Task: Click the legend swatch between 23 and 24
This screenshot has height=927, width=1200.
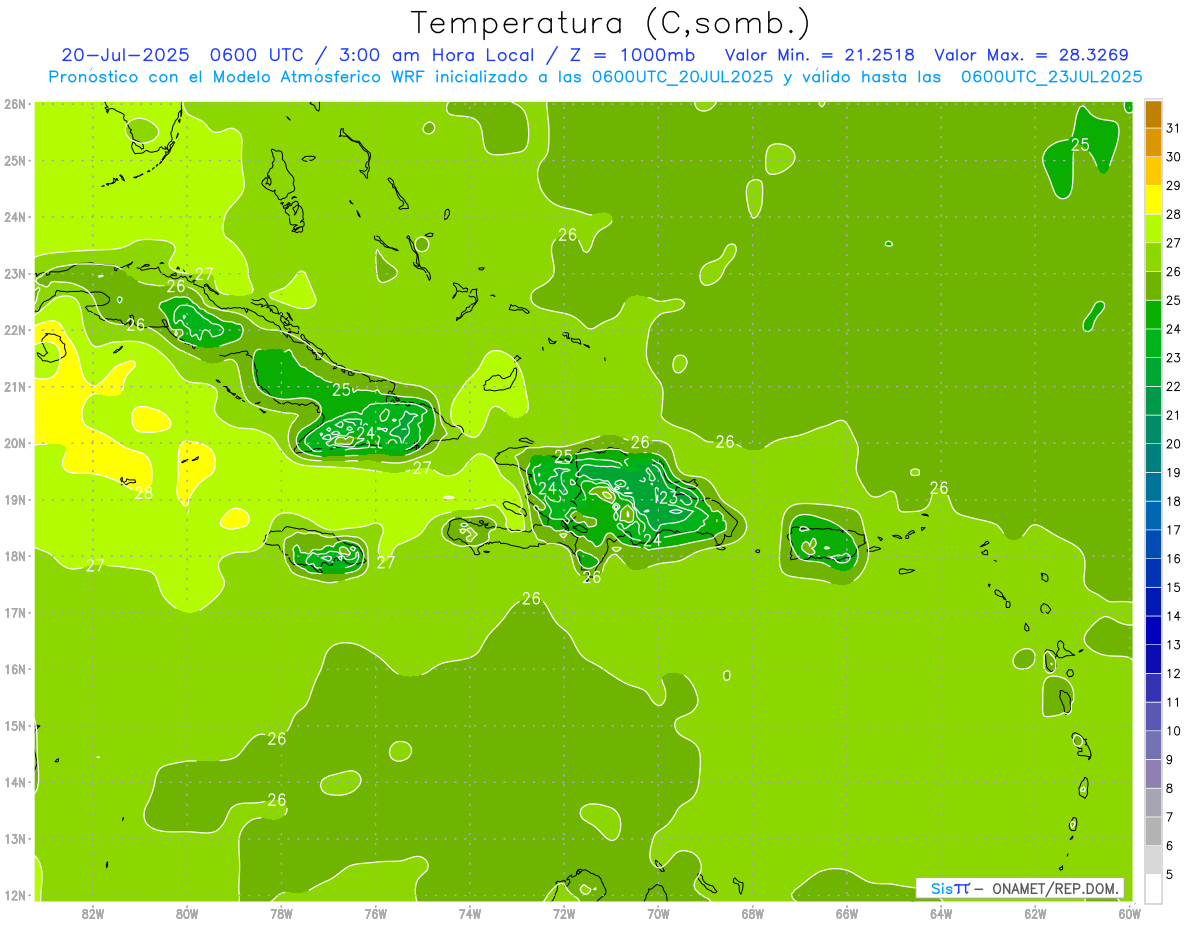Action: (1153, 343)
